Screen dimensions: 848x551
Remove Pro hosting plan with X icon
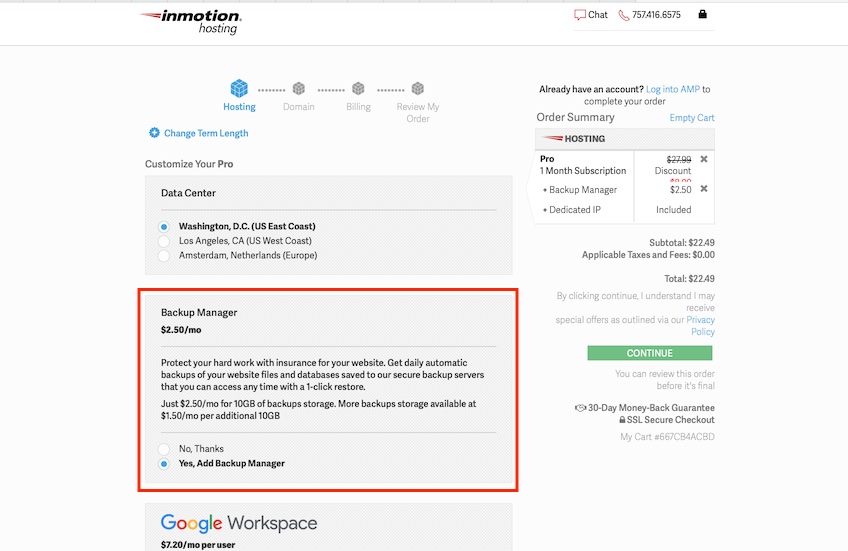(x=704, y=159)
